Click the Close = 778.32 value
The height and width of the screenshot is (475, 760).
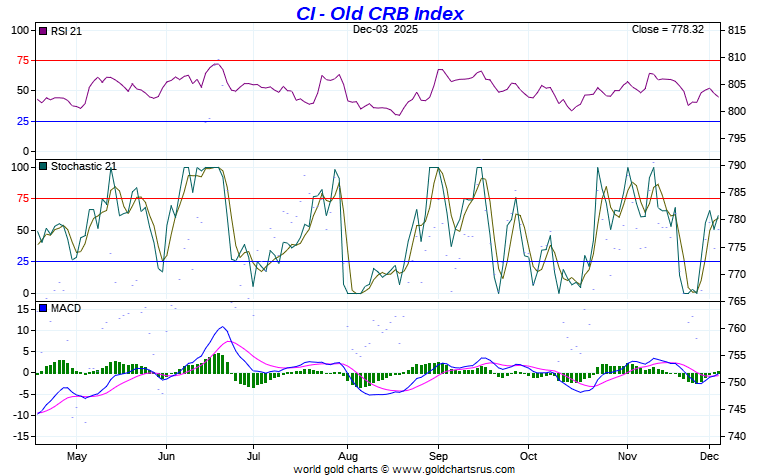668,29
